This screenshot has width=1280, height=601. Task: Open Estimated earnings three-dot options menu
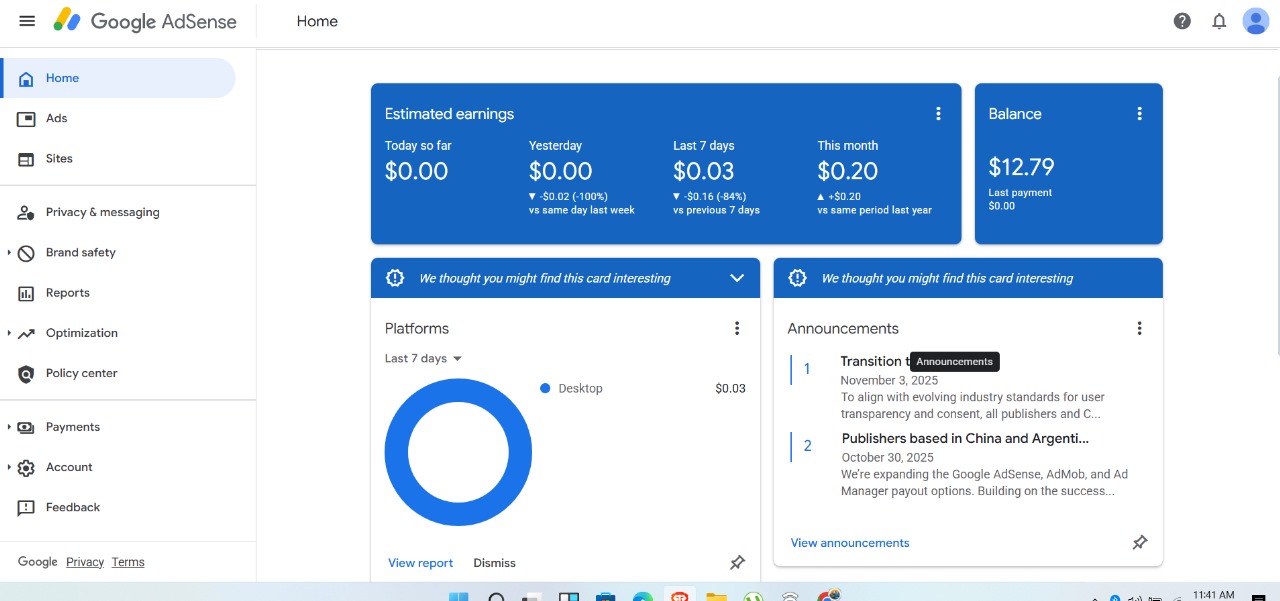click(938, 114)
